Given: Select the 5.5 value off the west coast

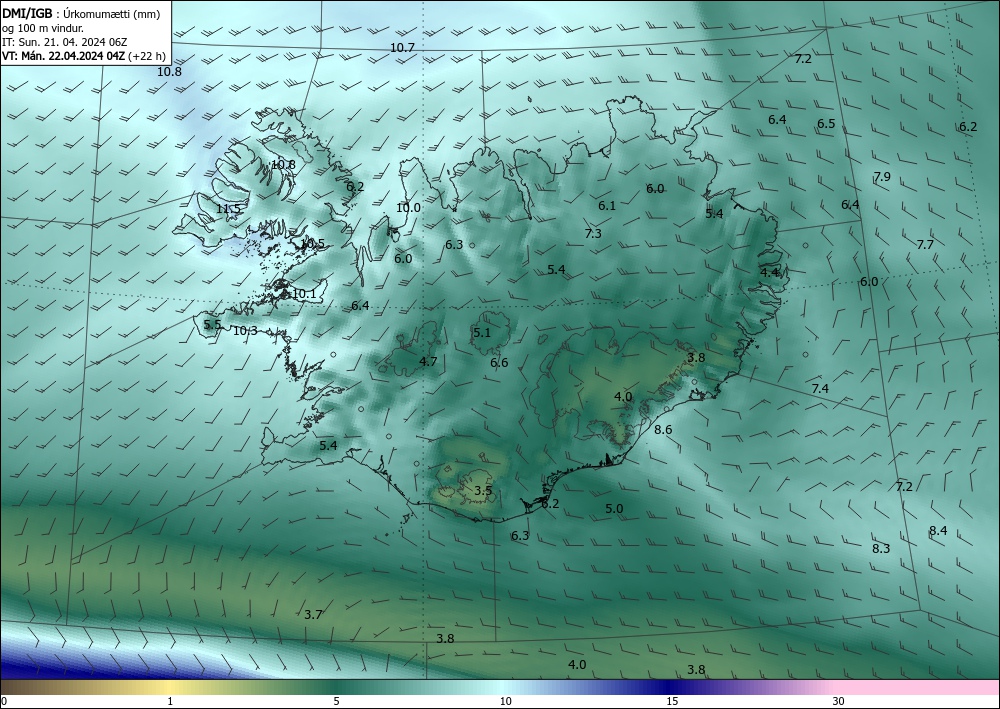Looking at the screenshot, I should (x=212, y=325).
